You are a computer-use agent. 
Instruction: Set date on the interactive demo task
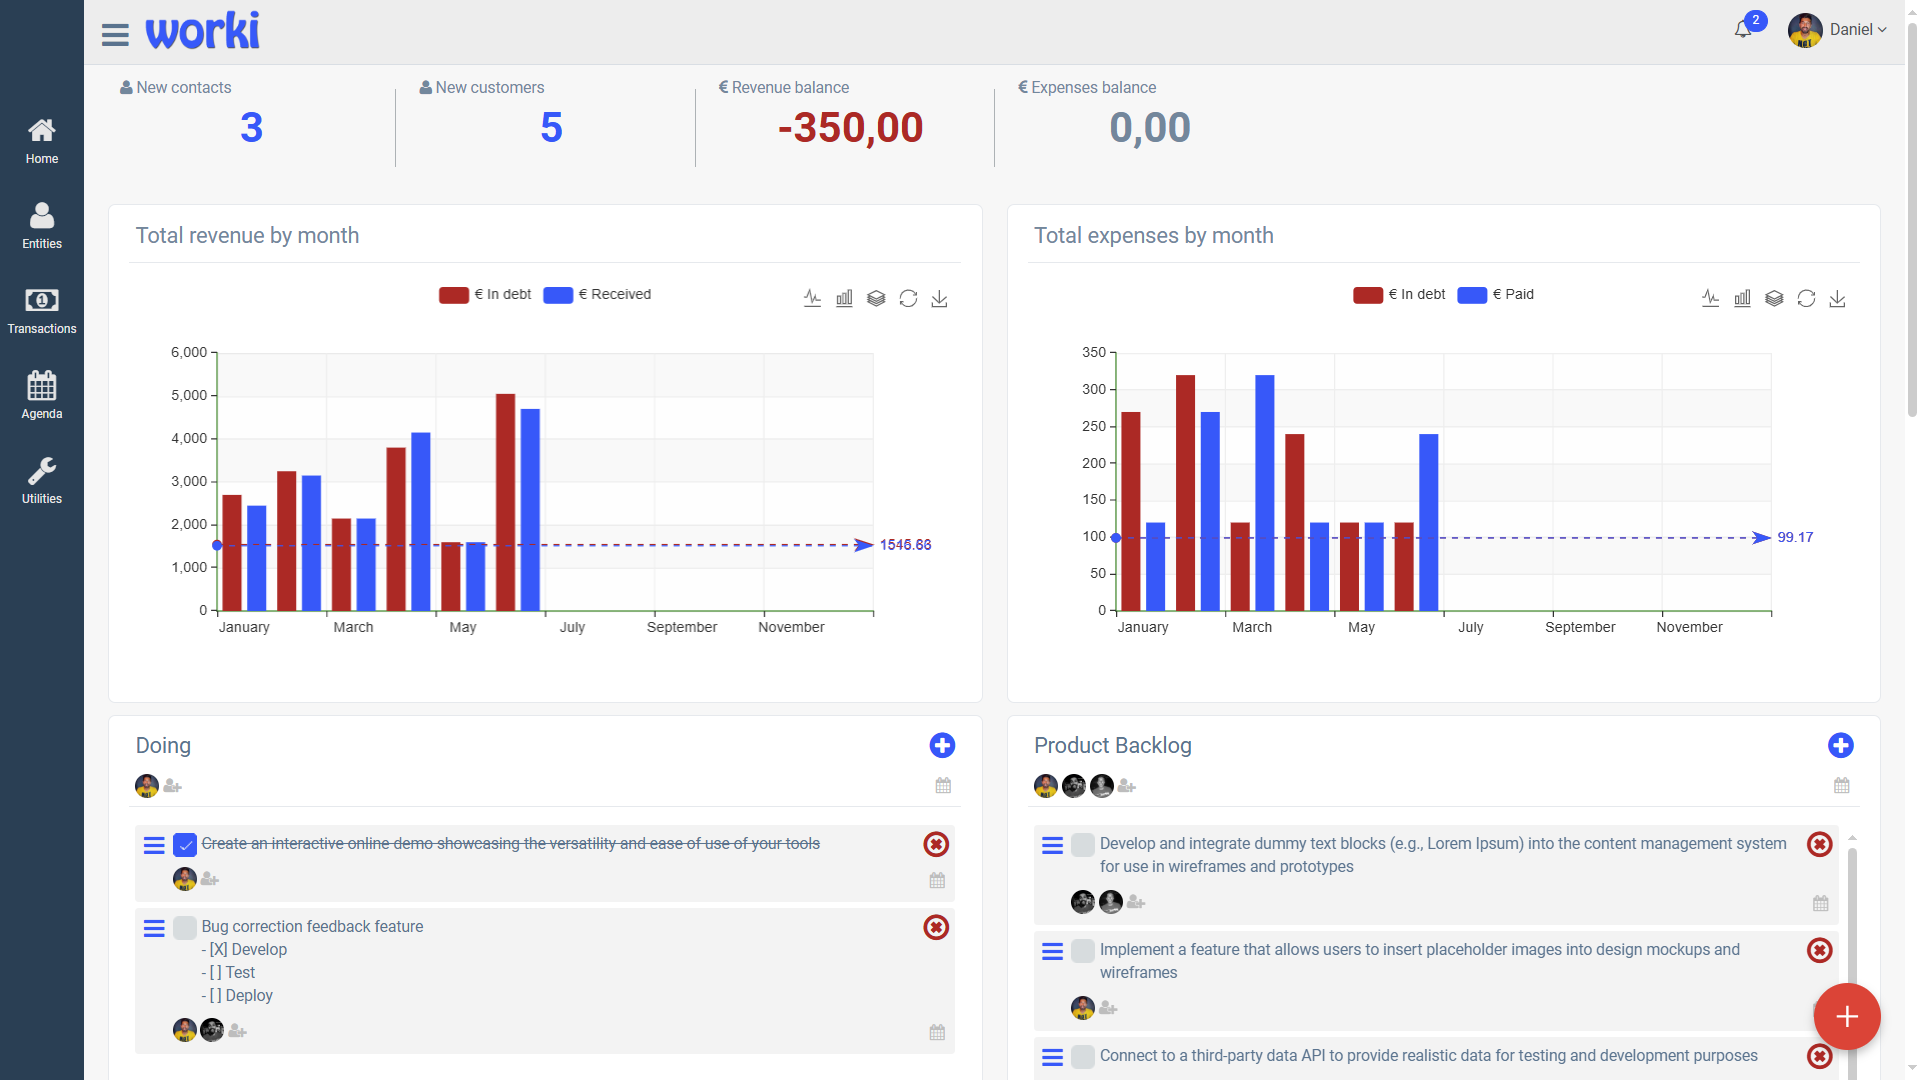click(937, 880)
